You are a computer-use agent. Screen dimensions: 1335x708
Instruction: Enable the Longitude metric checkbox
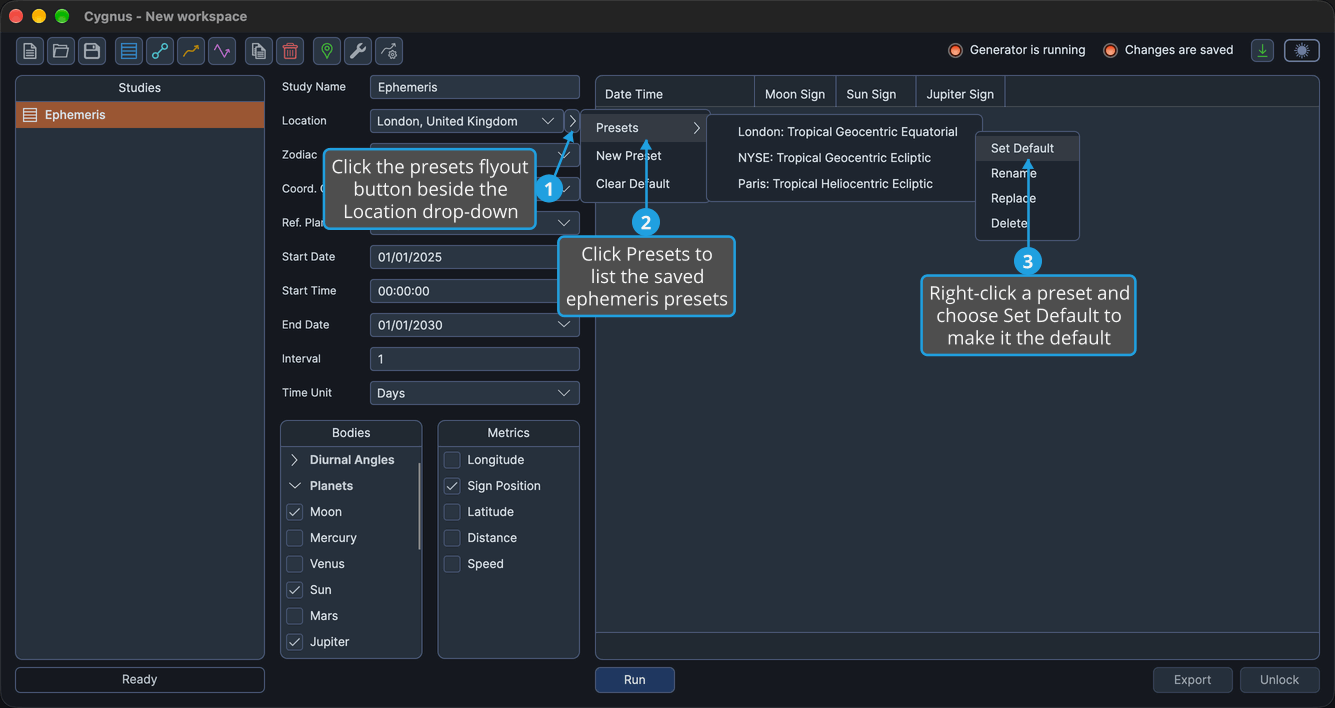click(x=452, y=460)
